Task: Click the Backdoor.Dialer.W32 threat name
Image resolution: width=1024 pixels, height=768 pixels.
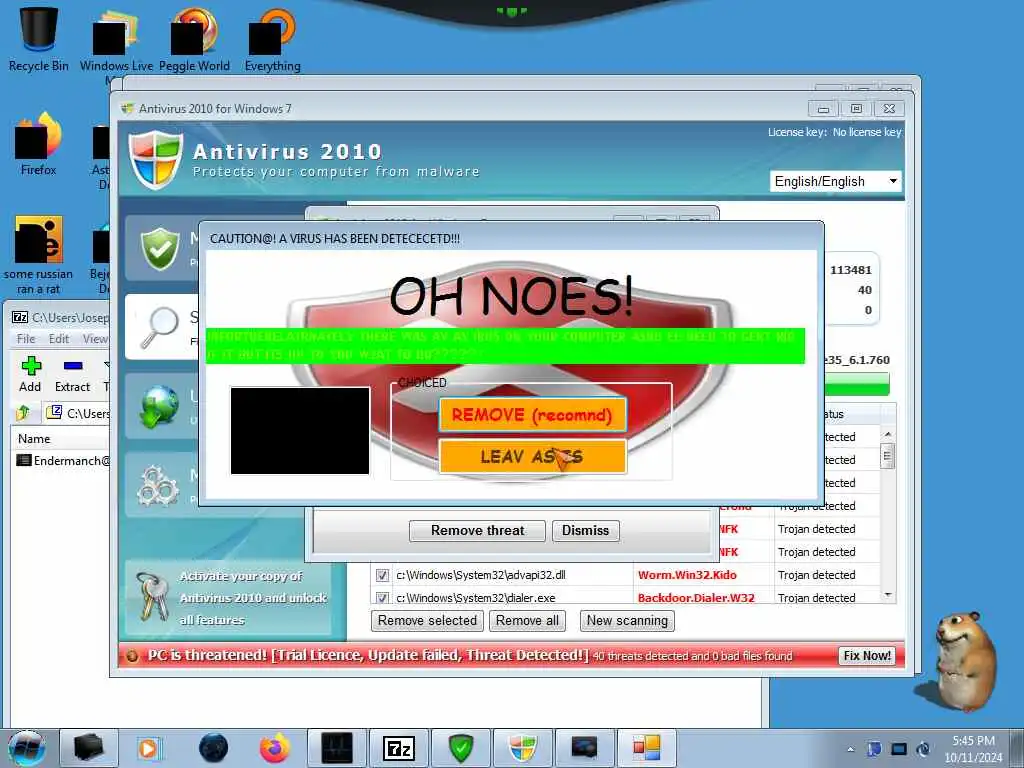Action: [696, 598]
